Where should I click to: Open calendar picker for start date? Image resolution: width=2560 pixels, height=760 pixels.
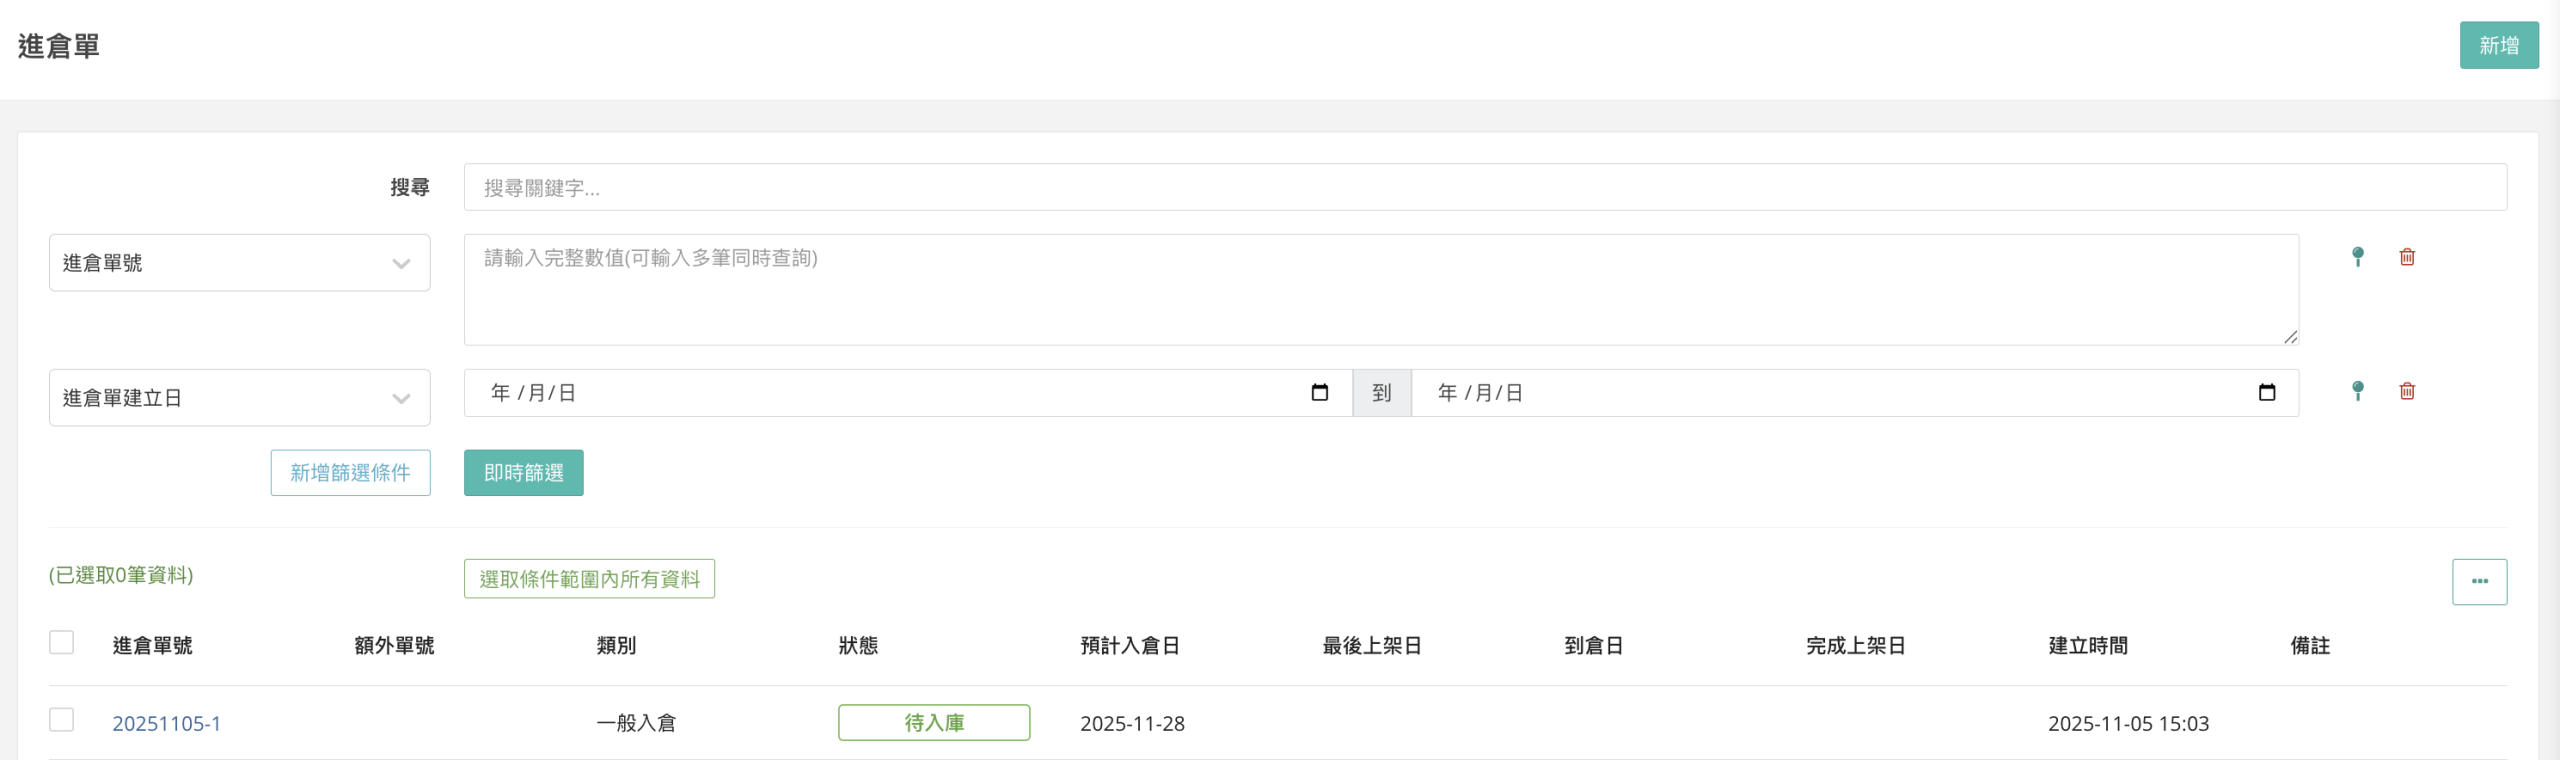pos(1319,393)
